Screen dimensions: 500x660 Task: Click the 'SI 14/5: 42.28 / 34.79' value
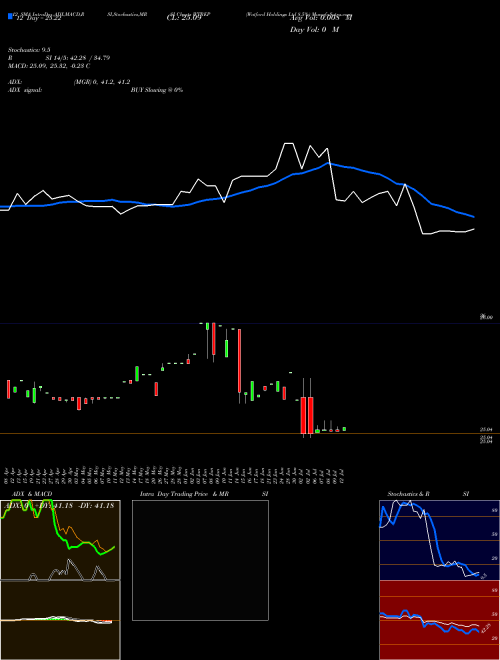coord(78,58)
